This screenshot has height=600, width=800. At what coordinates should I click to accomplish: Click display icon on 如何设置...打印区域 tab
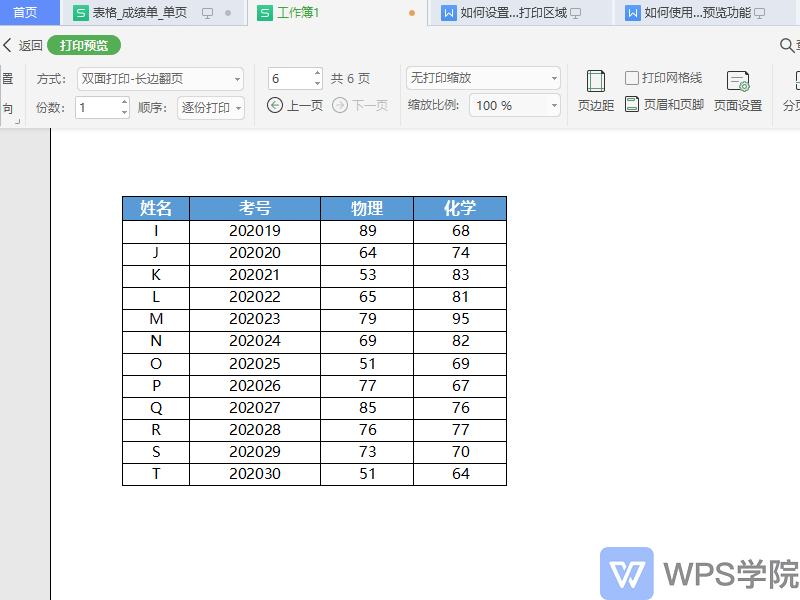(576, 13)
